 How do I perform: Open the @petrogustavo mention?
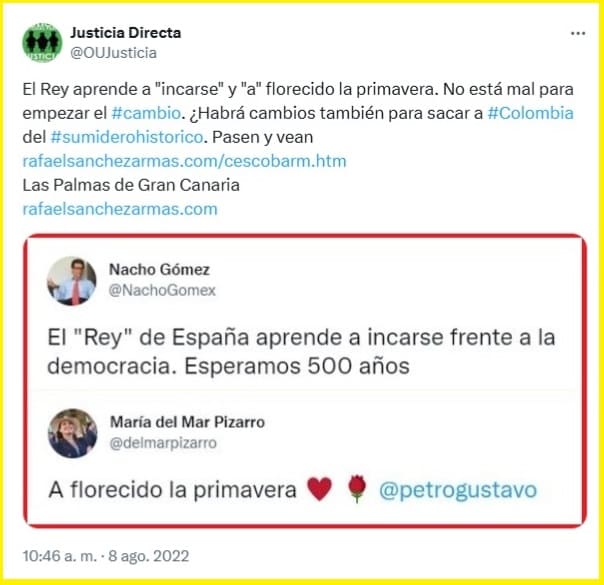tap(458, 490)
